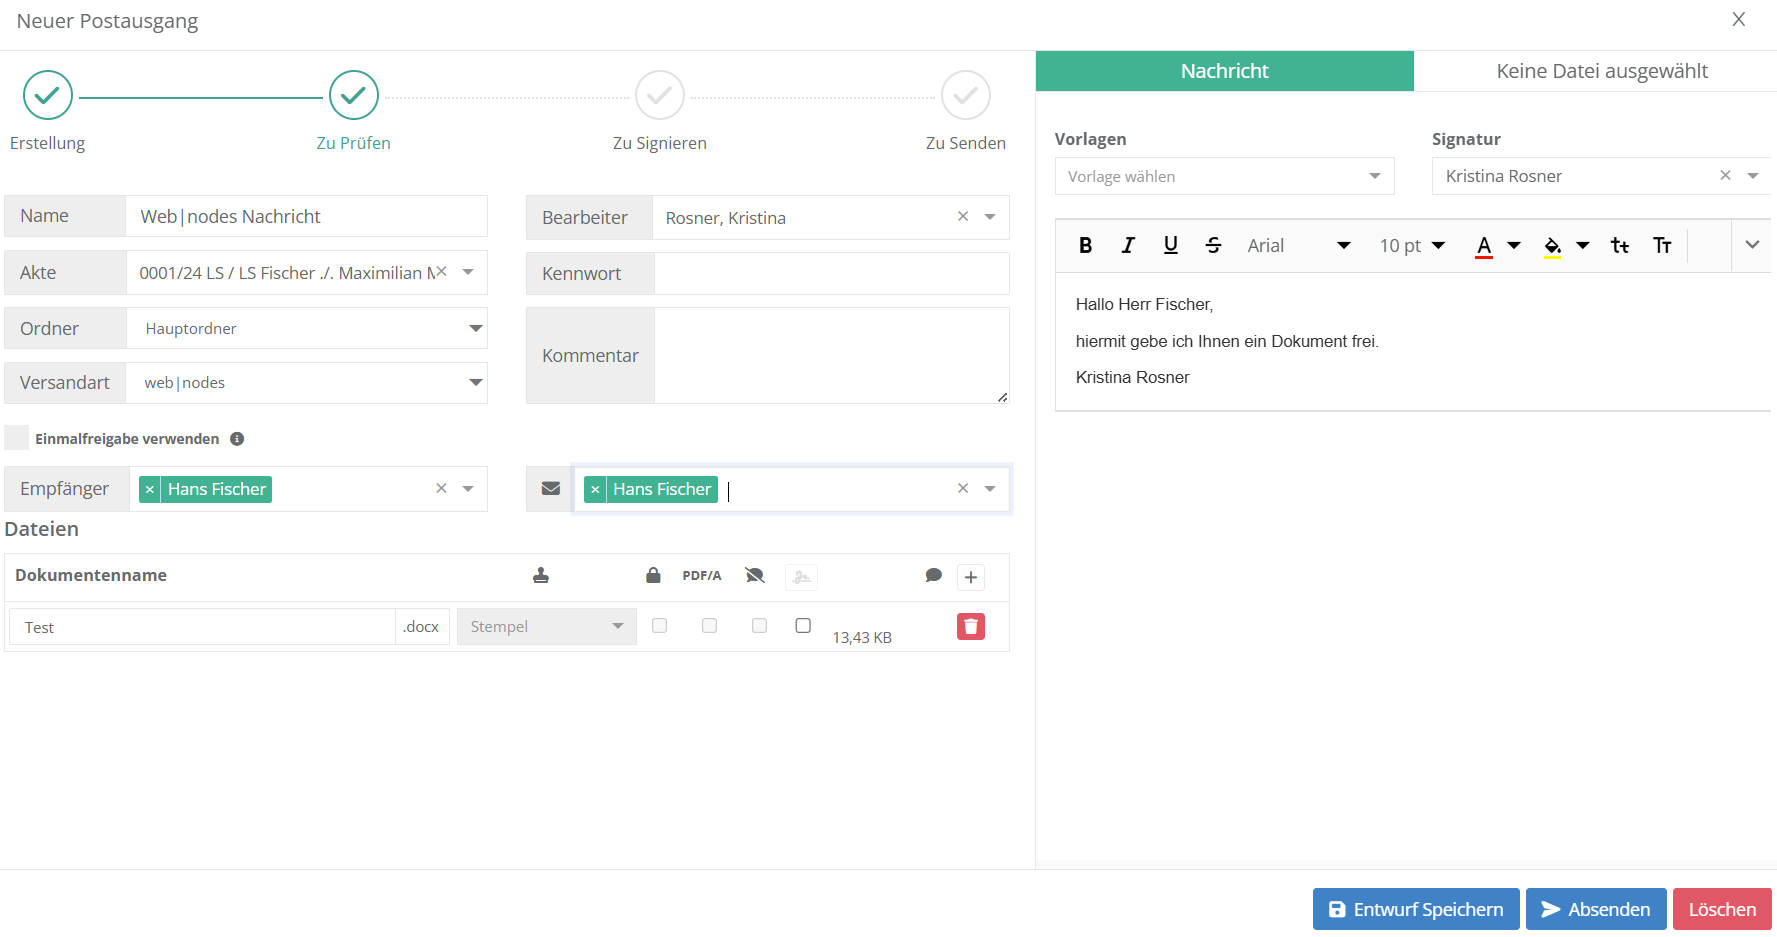The width and height of the screenshot is (1777, 937).
Task: Toggle underline text formatting
Action: point(1170,246)
